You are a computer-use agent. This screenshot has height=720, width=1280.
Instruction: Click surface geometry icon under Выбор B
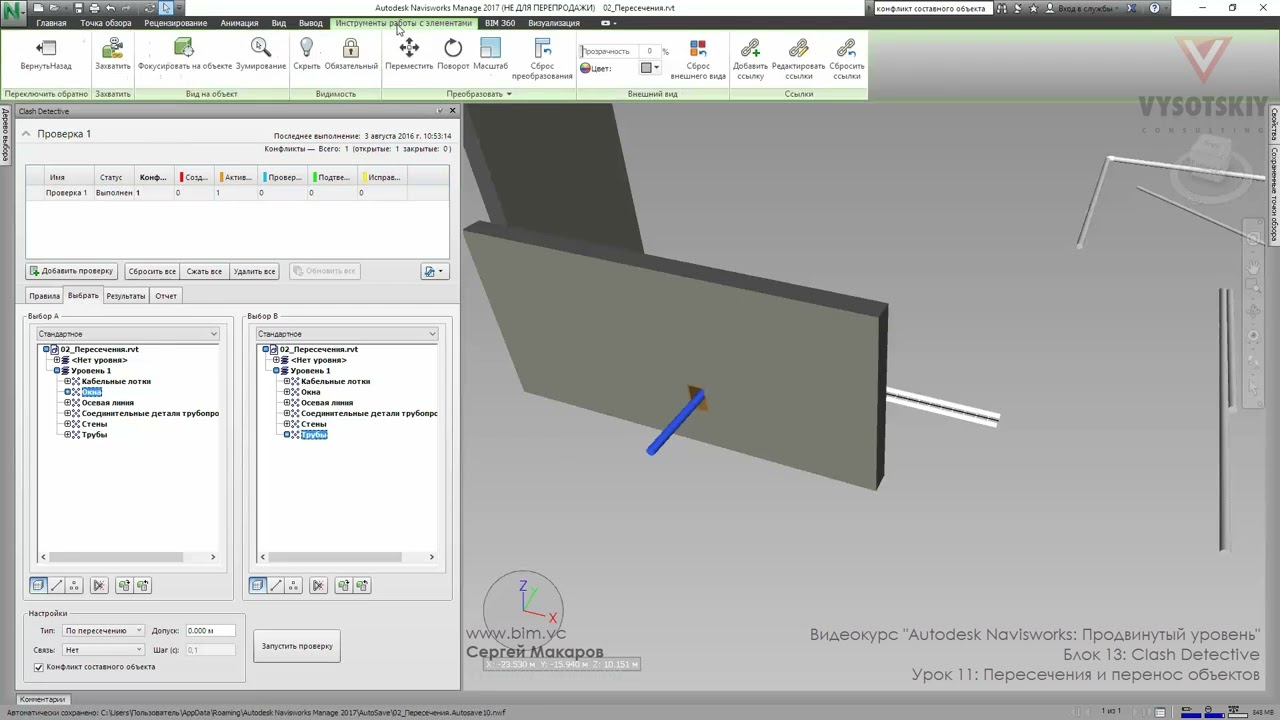[x=257, y=585]
